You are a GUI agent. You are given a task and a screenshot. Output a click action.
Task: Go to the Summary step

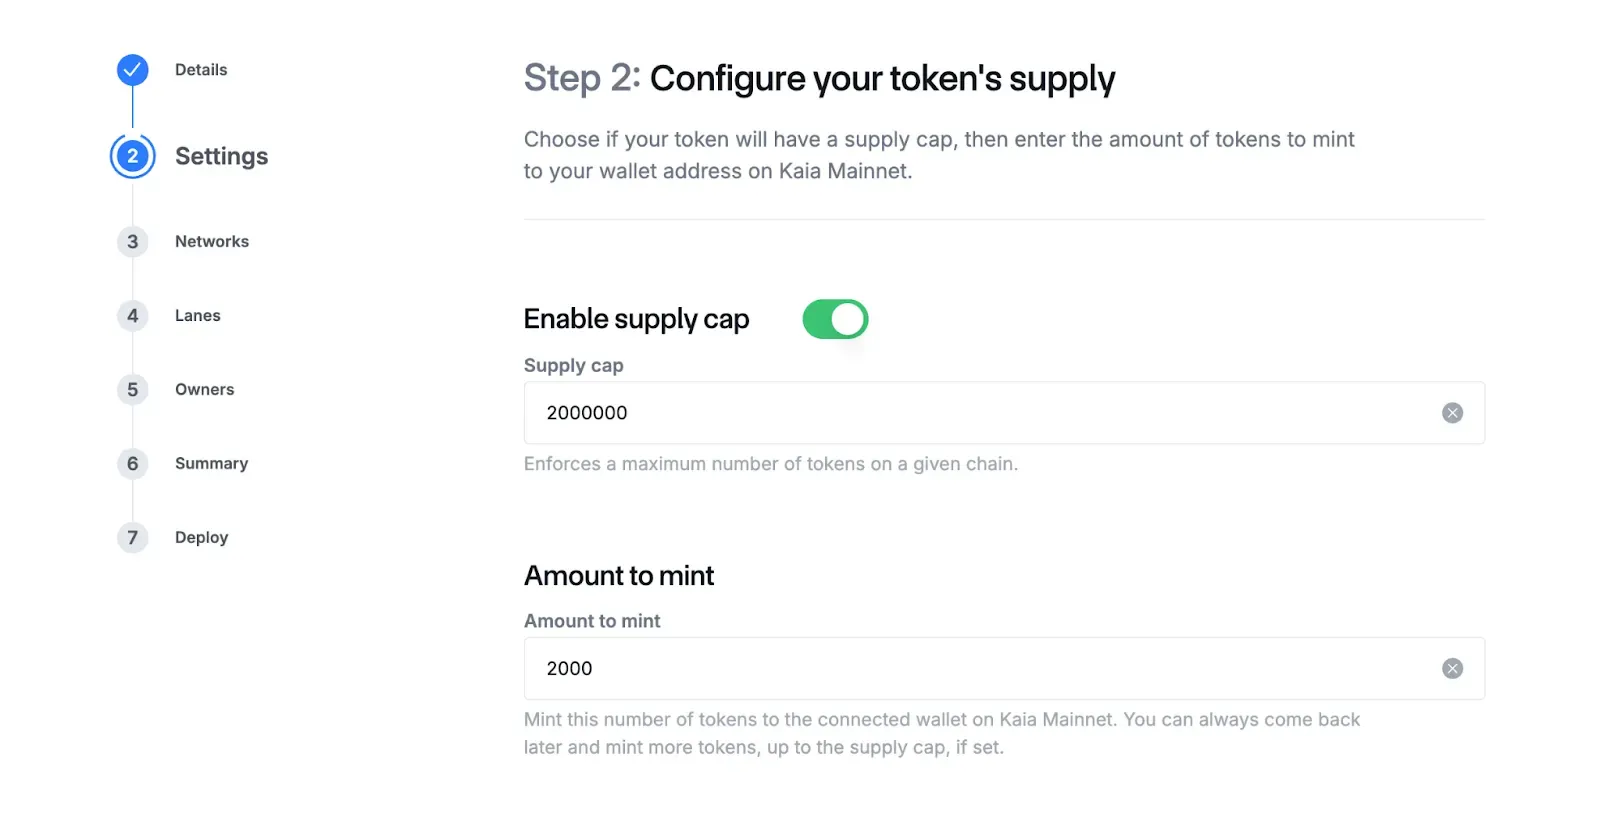pos(211,464)
